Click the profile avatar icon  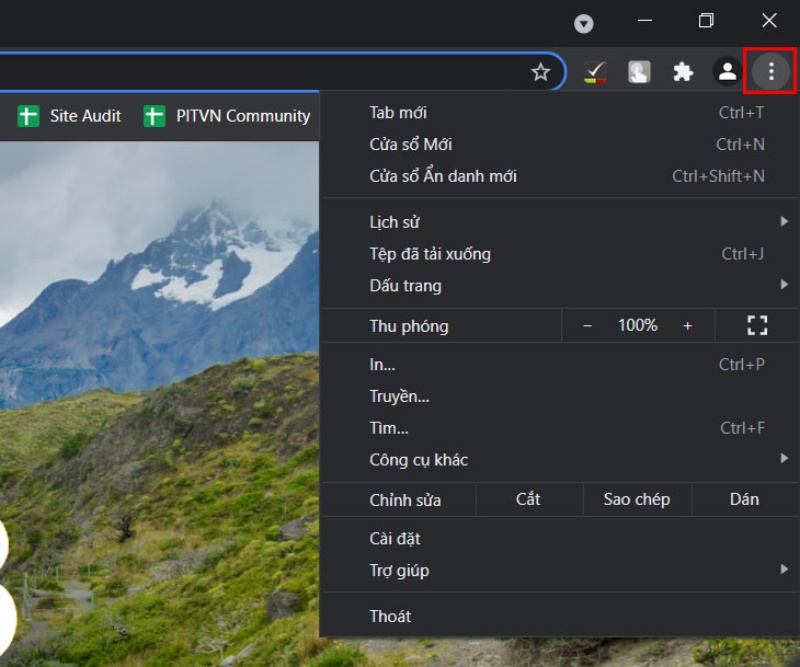[x=727, y=72]
